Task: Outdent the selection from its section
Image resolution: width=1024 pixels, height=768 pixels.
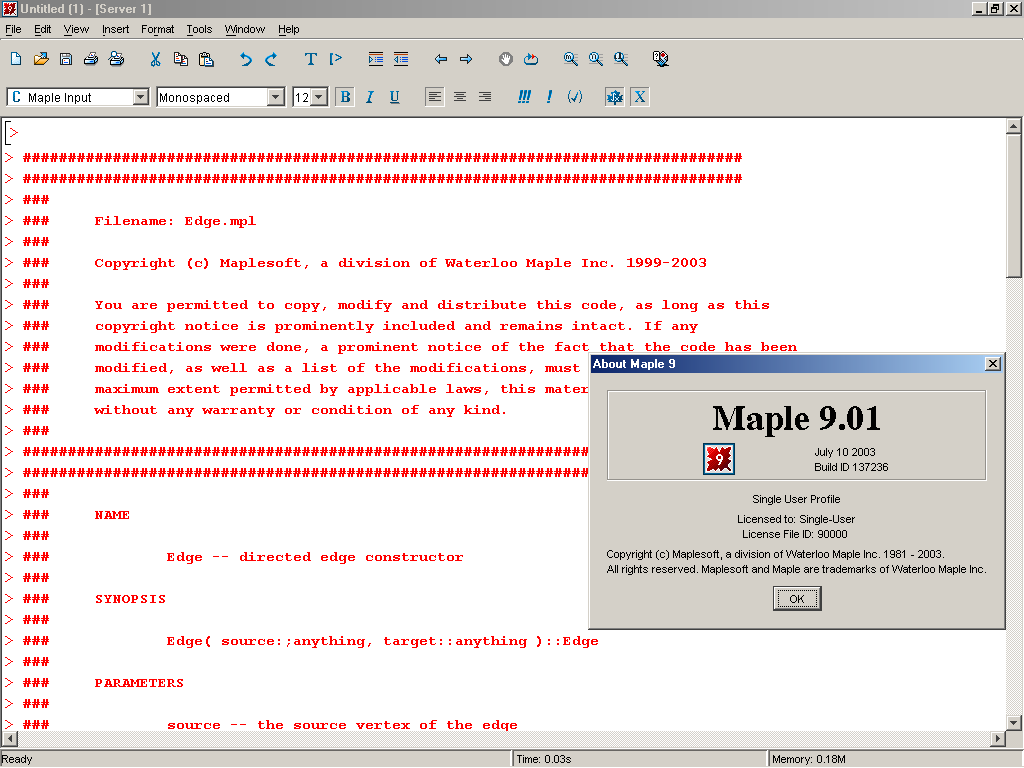Action: click(401, 59)
